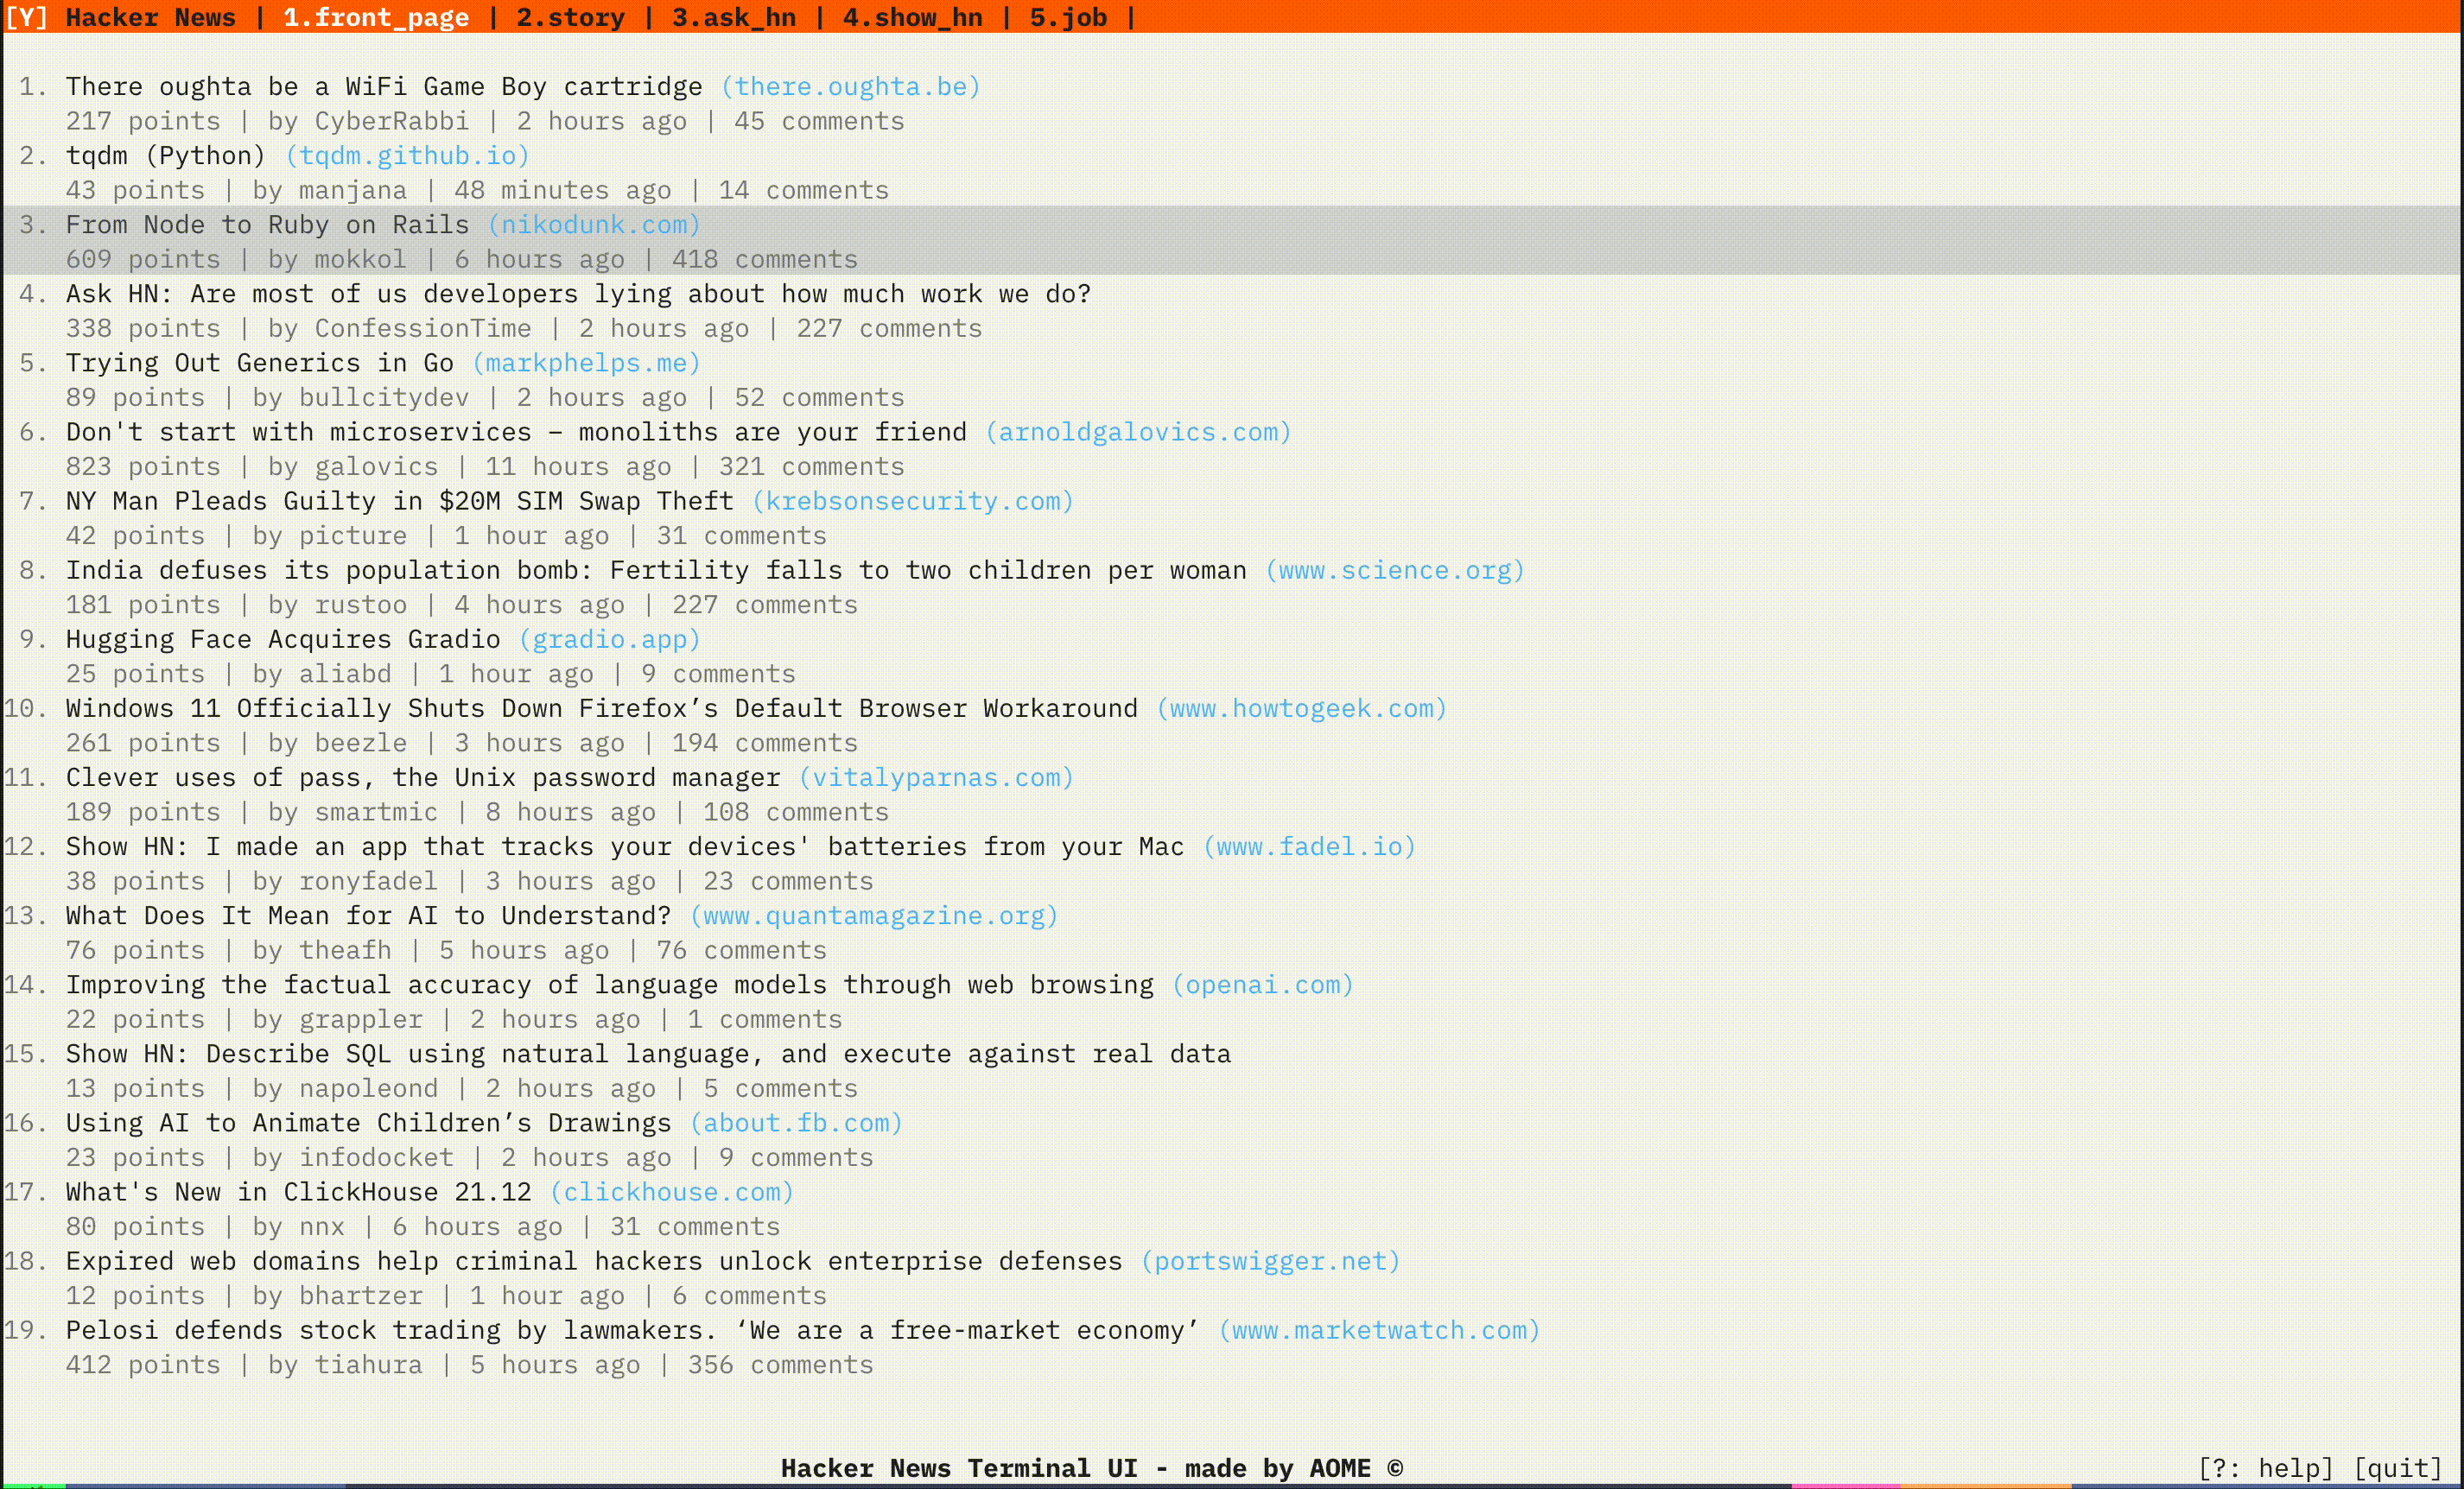
Task: Go to the 5.job tab
Action: click(1067, 17)
